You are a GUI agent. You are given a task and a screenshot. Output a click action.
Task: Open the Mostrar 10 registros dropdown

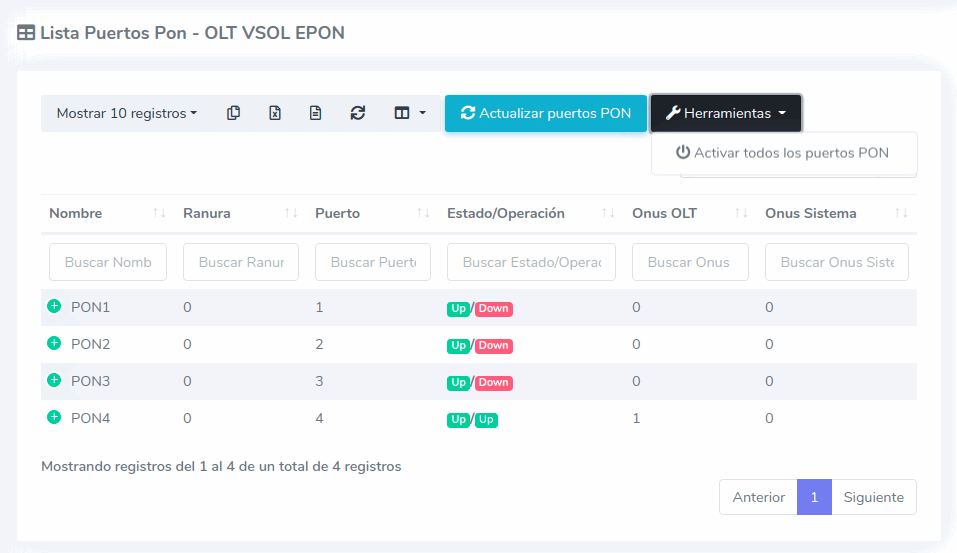click(x=126, y=113)
